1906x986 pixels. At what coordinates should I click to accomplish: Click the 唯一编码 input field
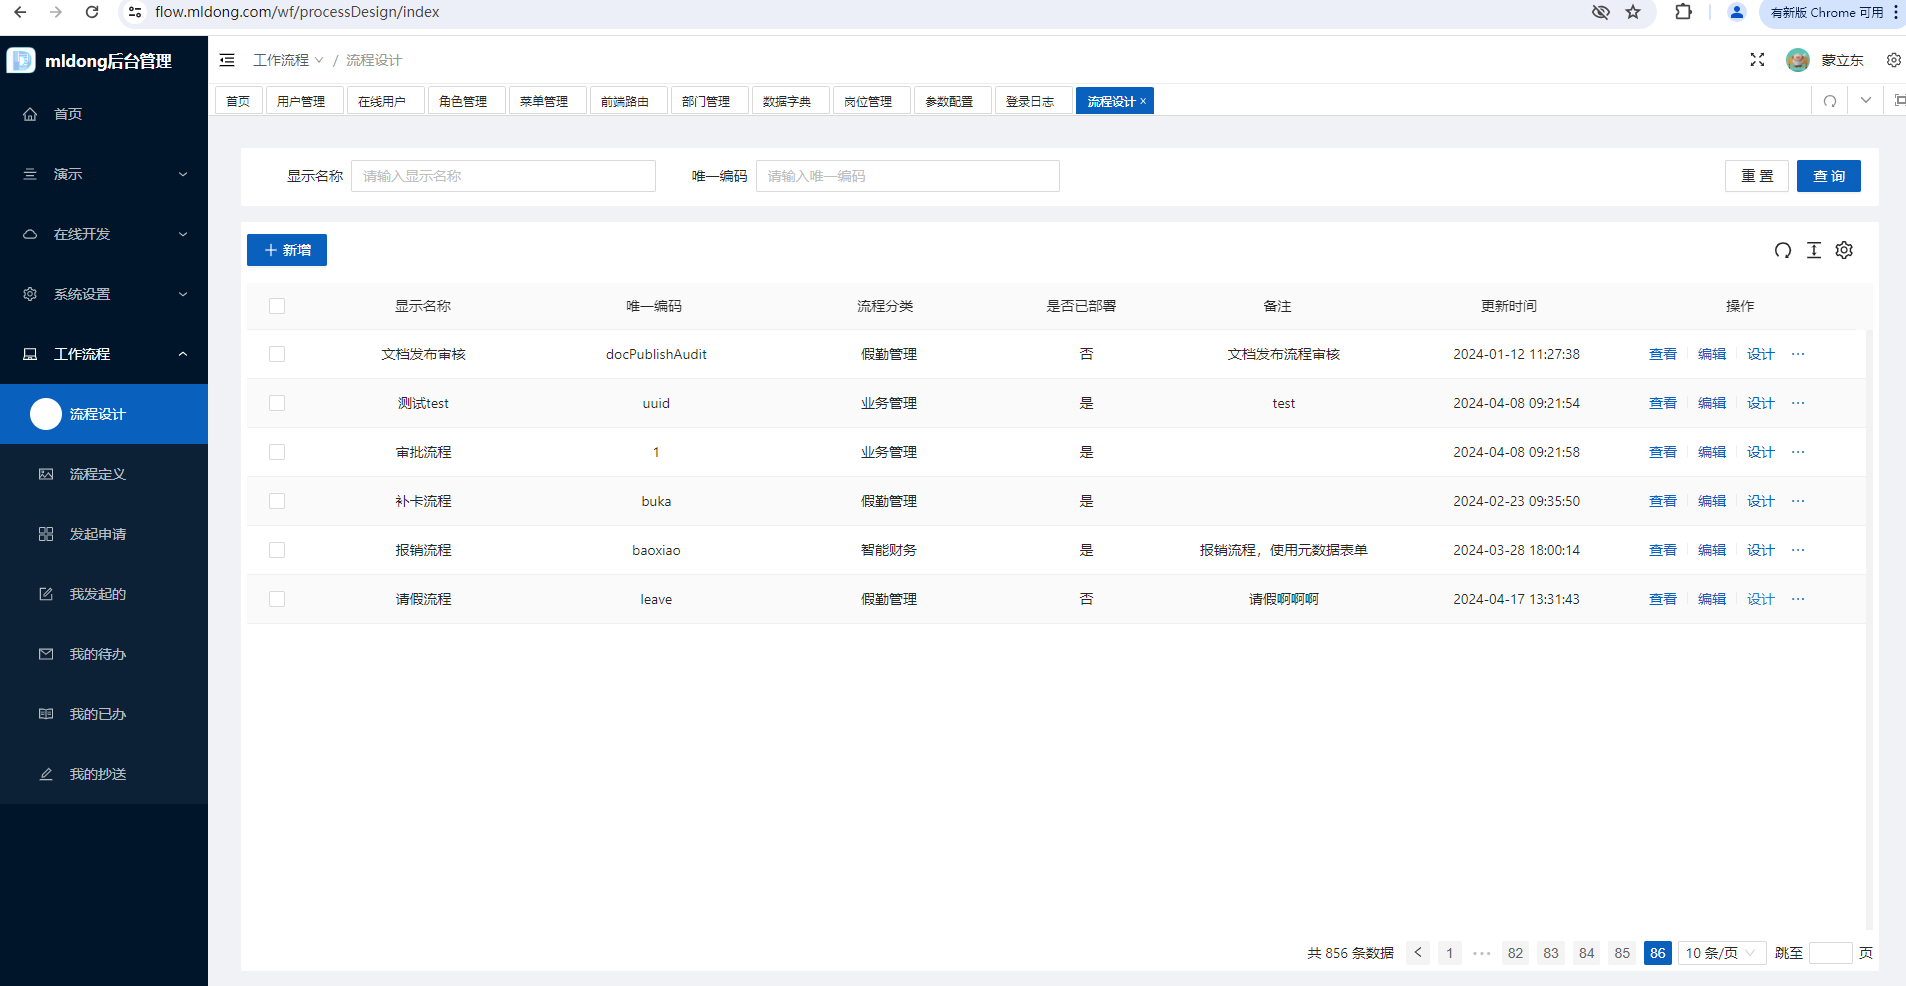[908, 176]
